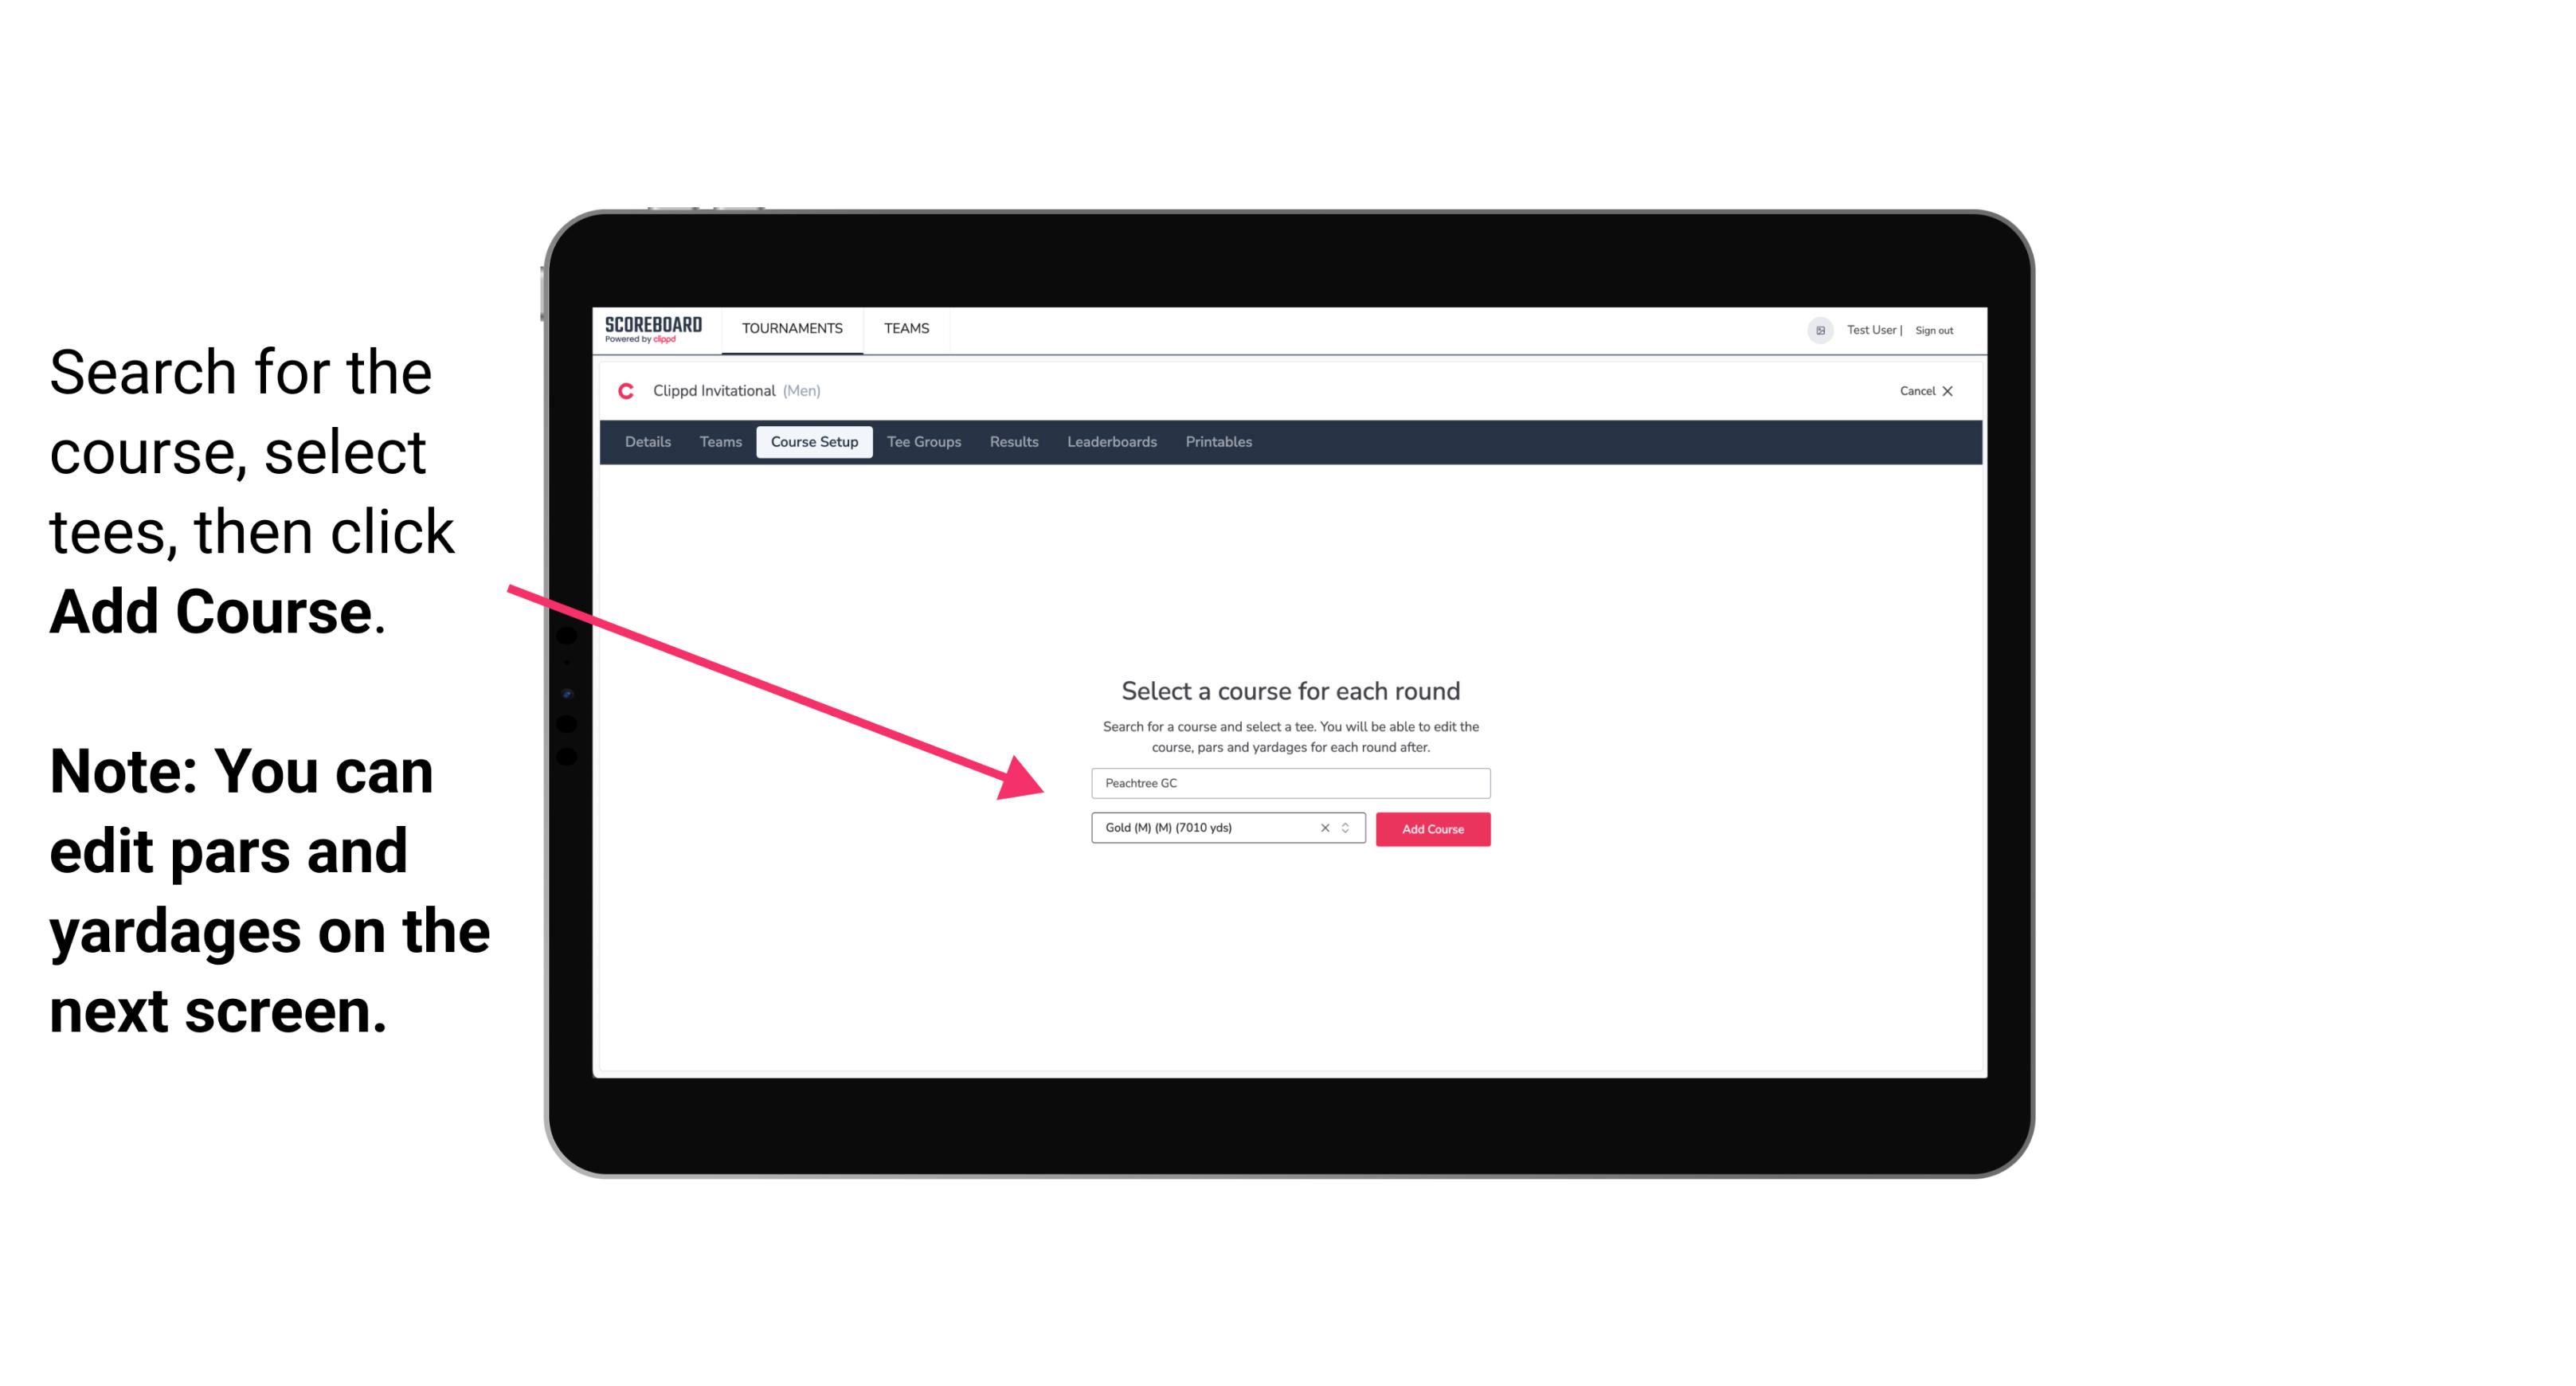Click the Add Course button
The width and height of the screenshot is (2576, 1386).
point(1431,828)
